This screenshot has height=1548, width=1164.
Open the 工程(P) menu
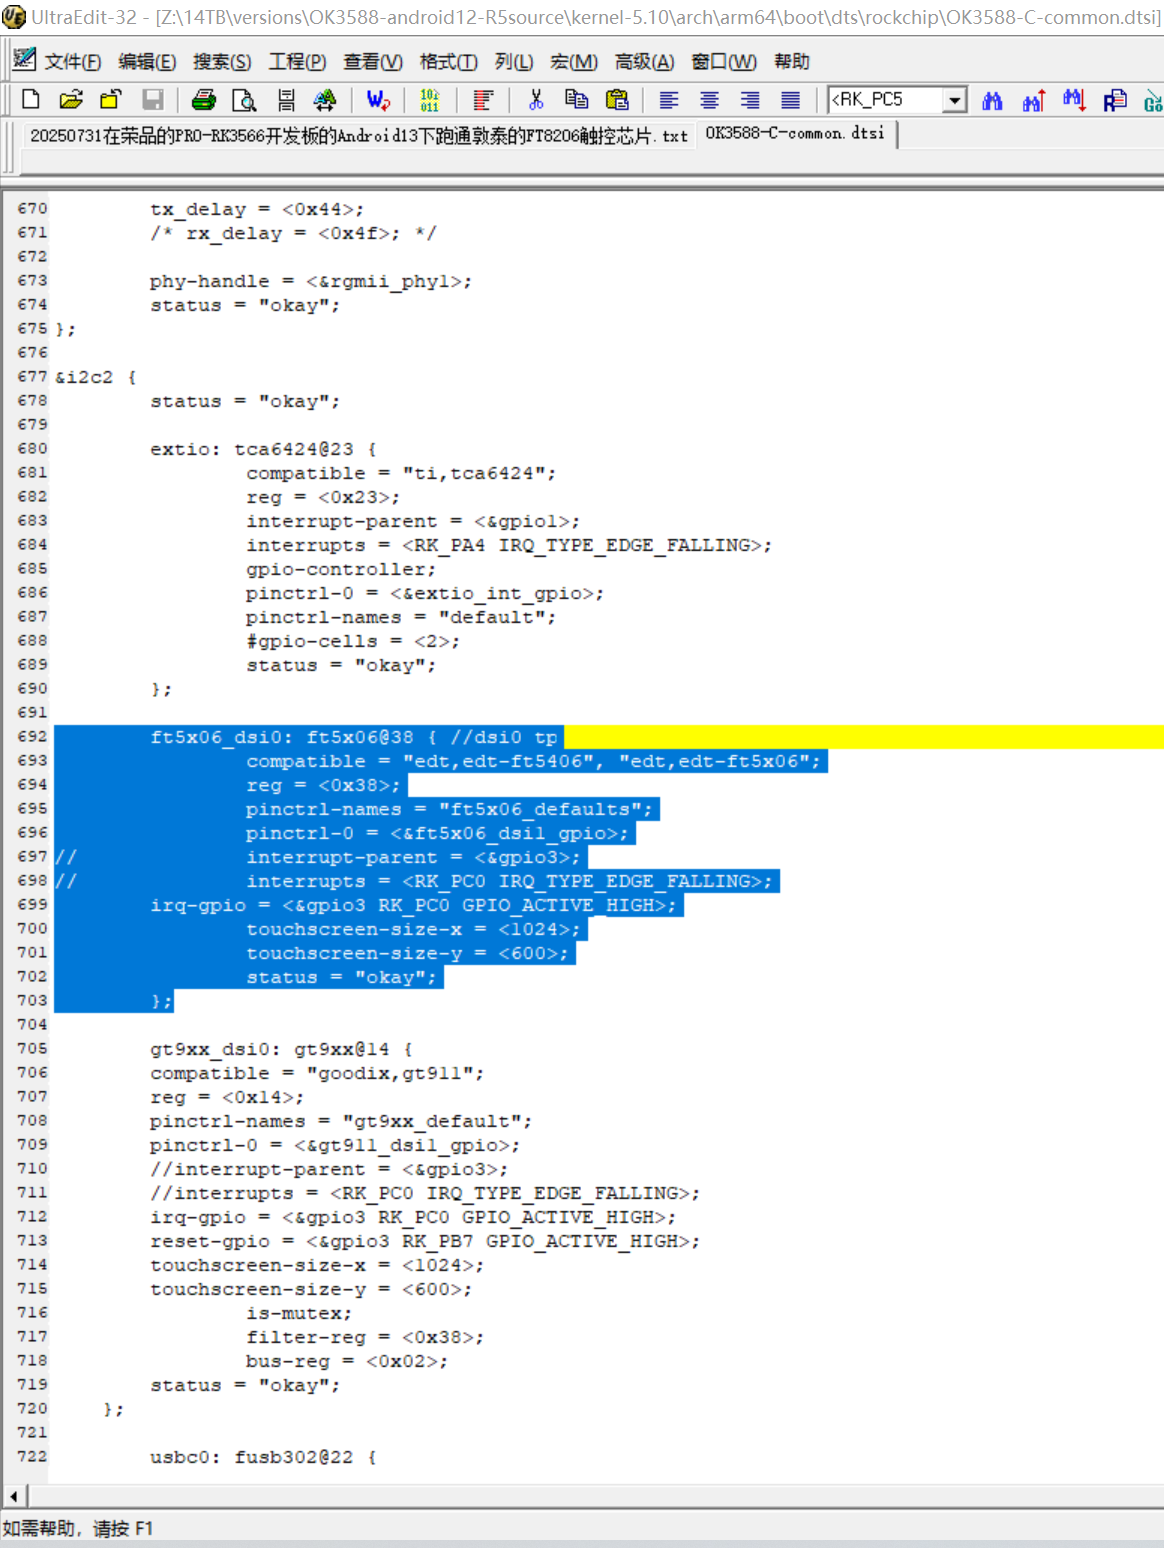pos(297,62)
